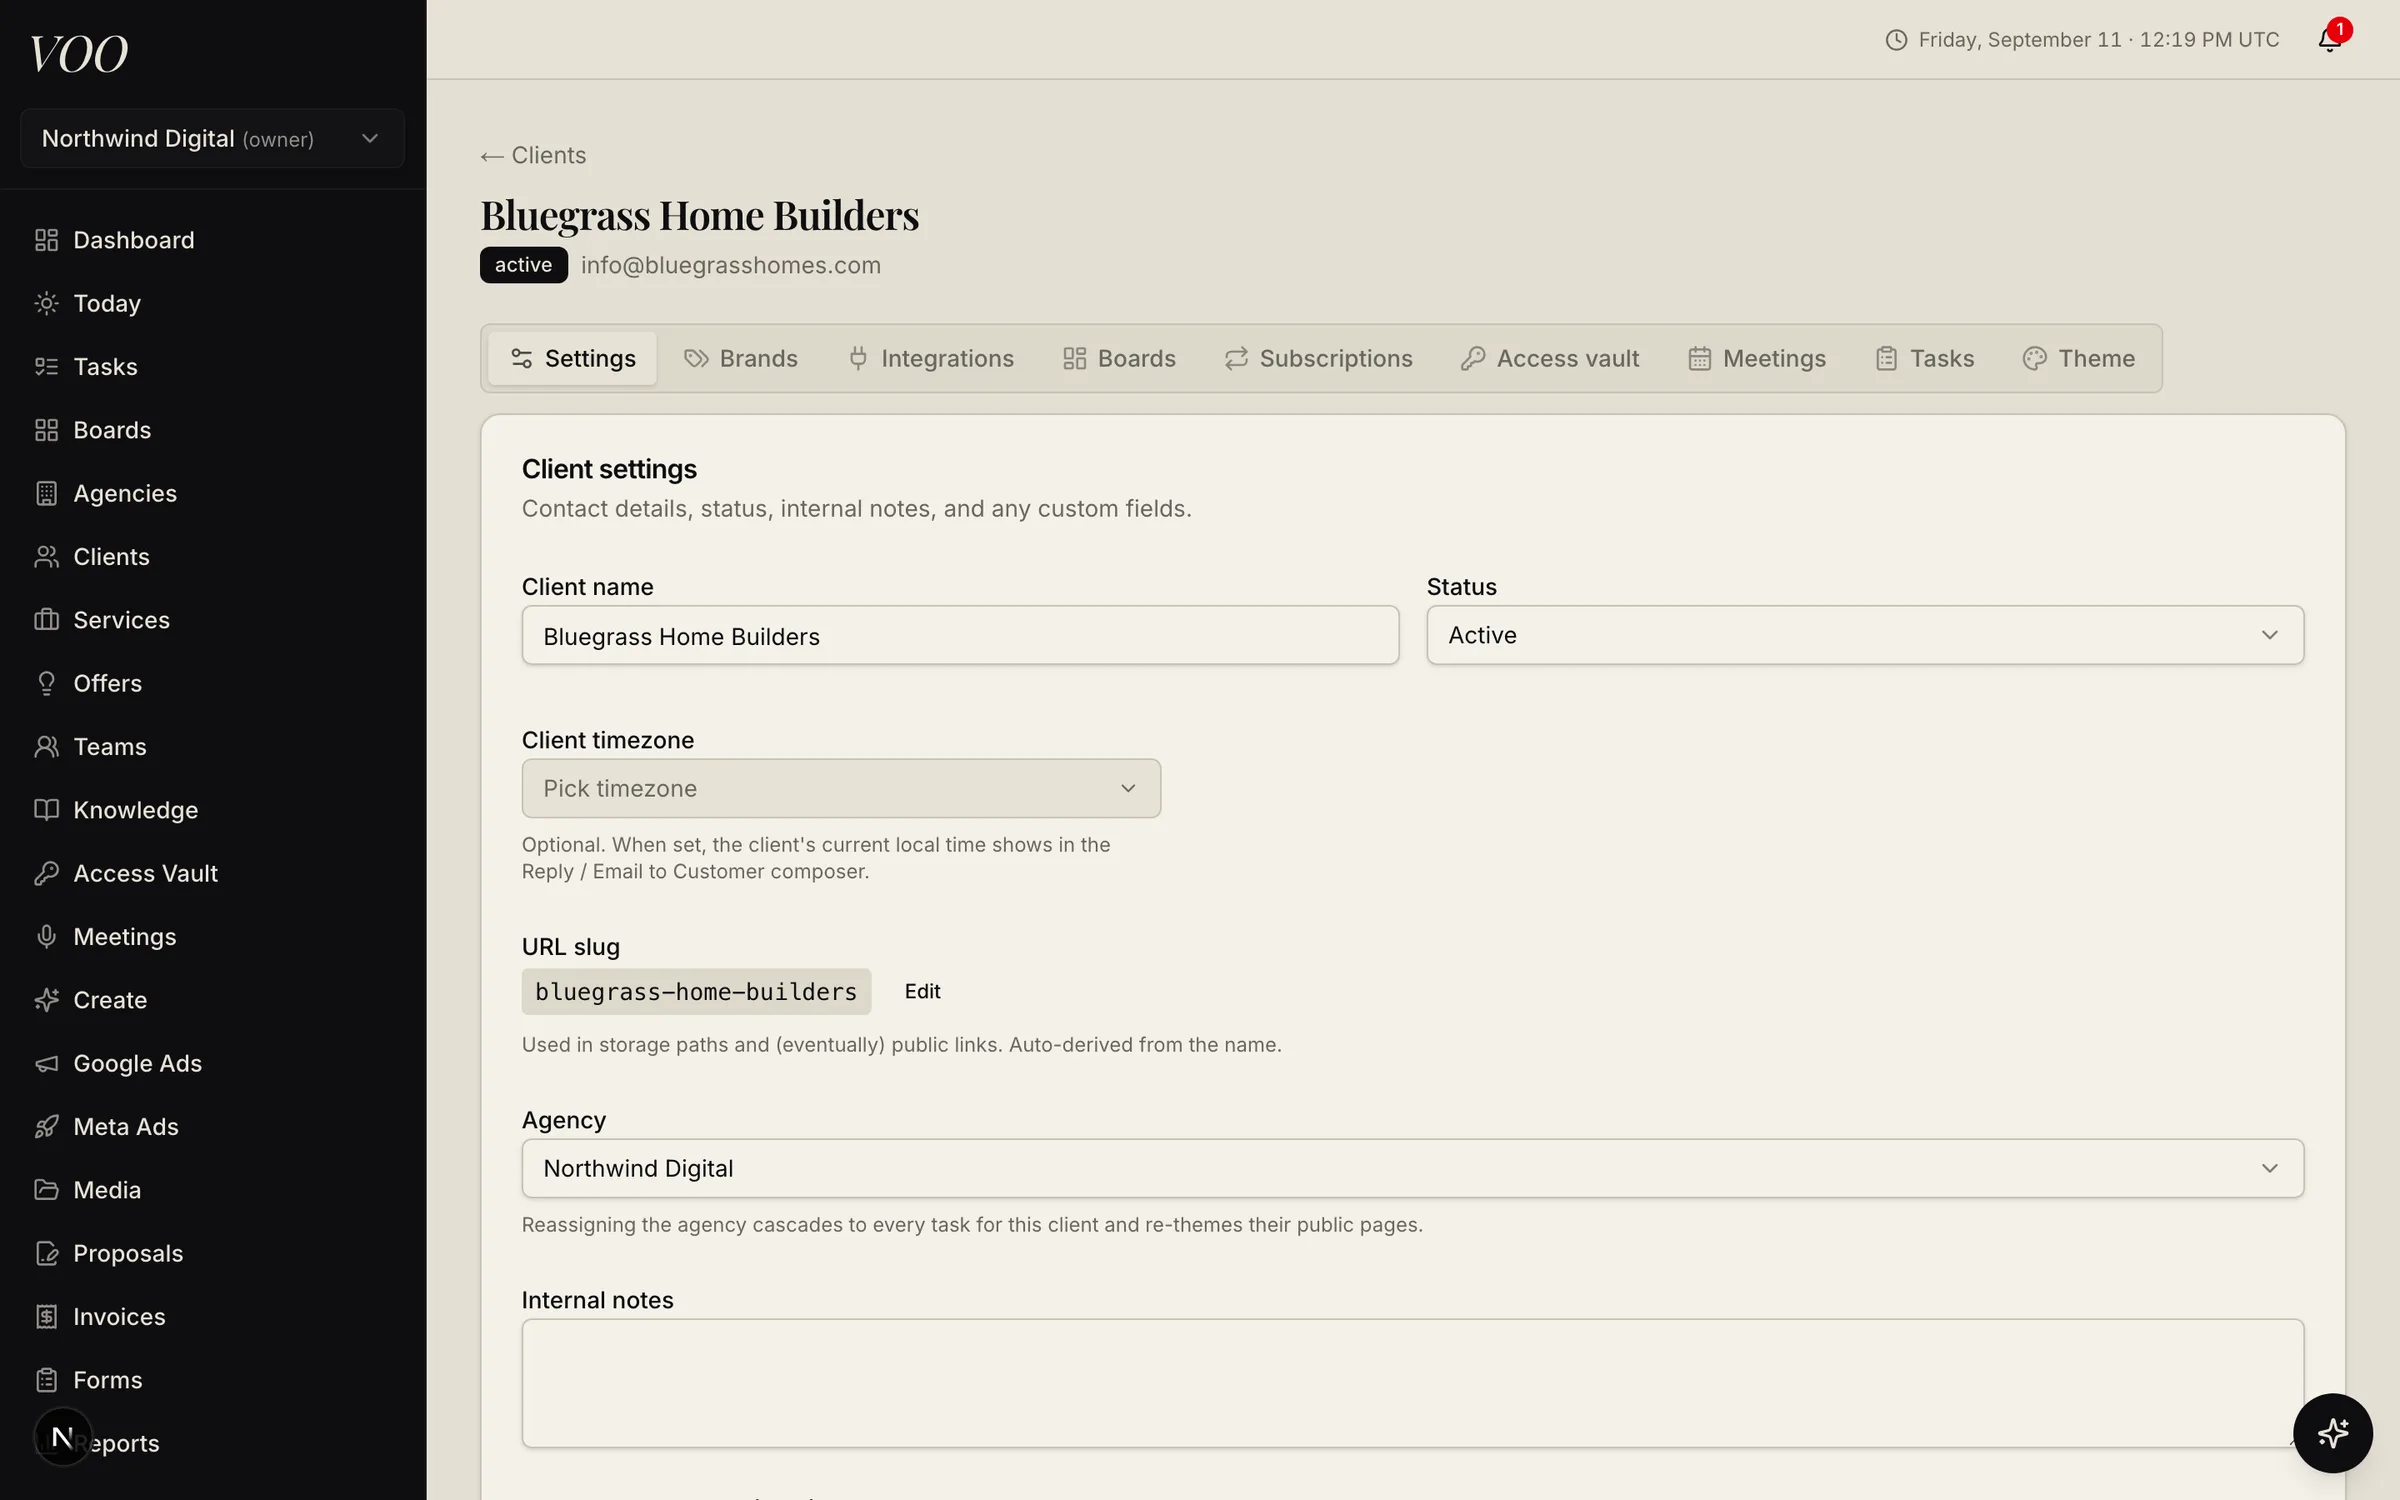Click the Agencies building icon
The height and width of the screenshot is (1500, 2400).
(x=46, y=493)
